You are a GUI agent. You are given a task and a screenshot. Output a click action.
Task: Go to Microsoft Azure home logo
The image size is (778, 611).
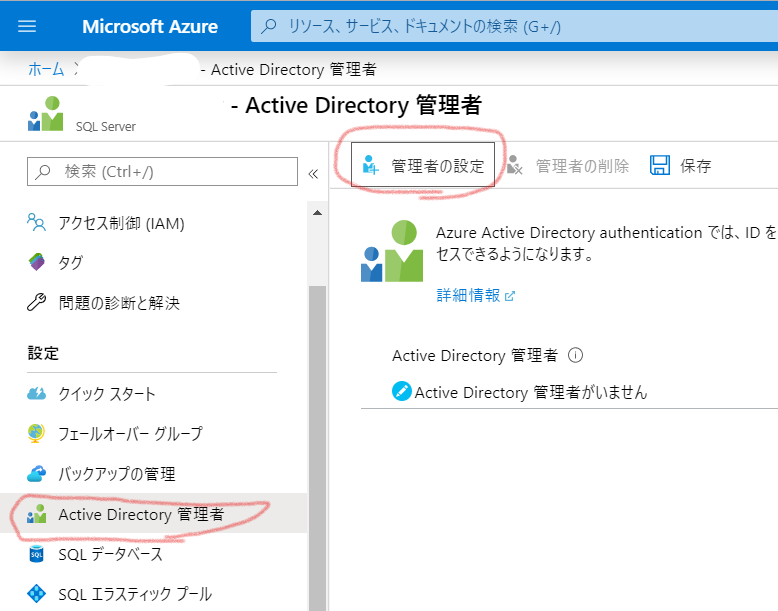click(x=149, y=26)
